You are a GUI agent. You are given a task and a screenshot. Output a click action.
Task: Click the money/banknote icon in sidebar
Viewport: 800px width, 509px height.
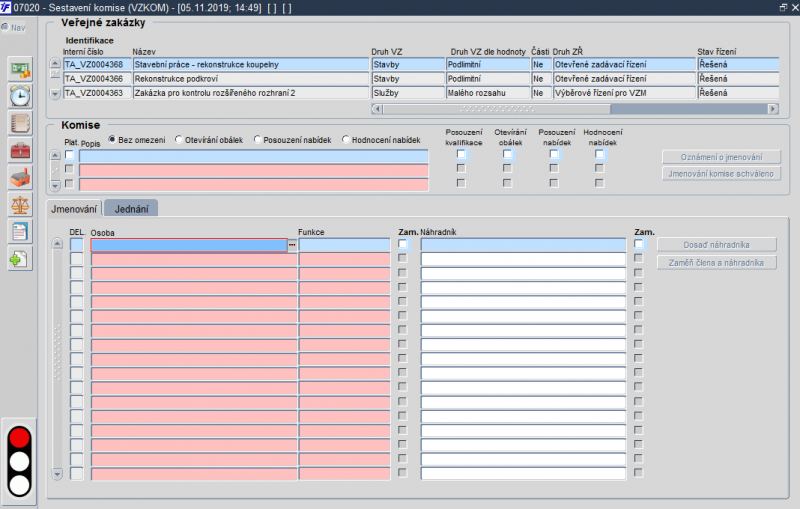click(19, 69)
